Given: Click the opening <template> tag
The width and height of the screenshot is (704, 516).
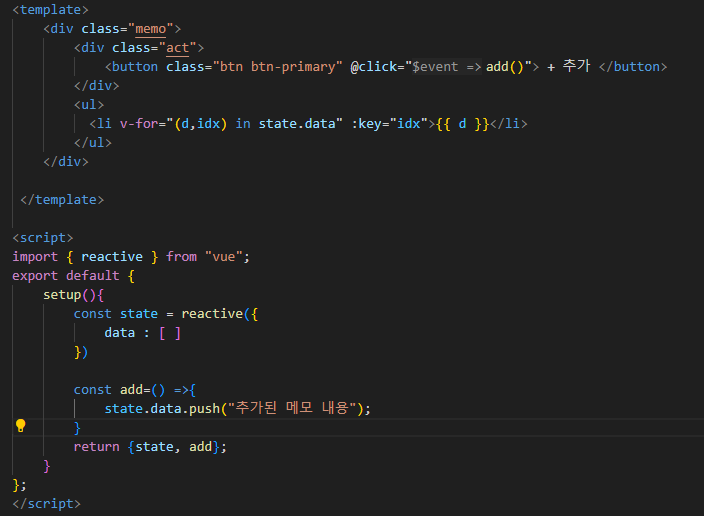Looking at the screenshot, I should pos(50,10).
